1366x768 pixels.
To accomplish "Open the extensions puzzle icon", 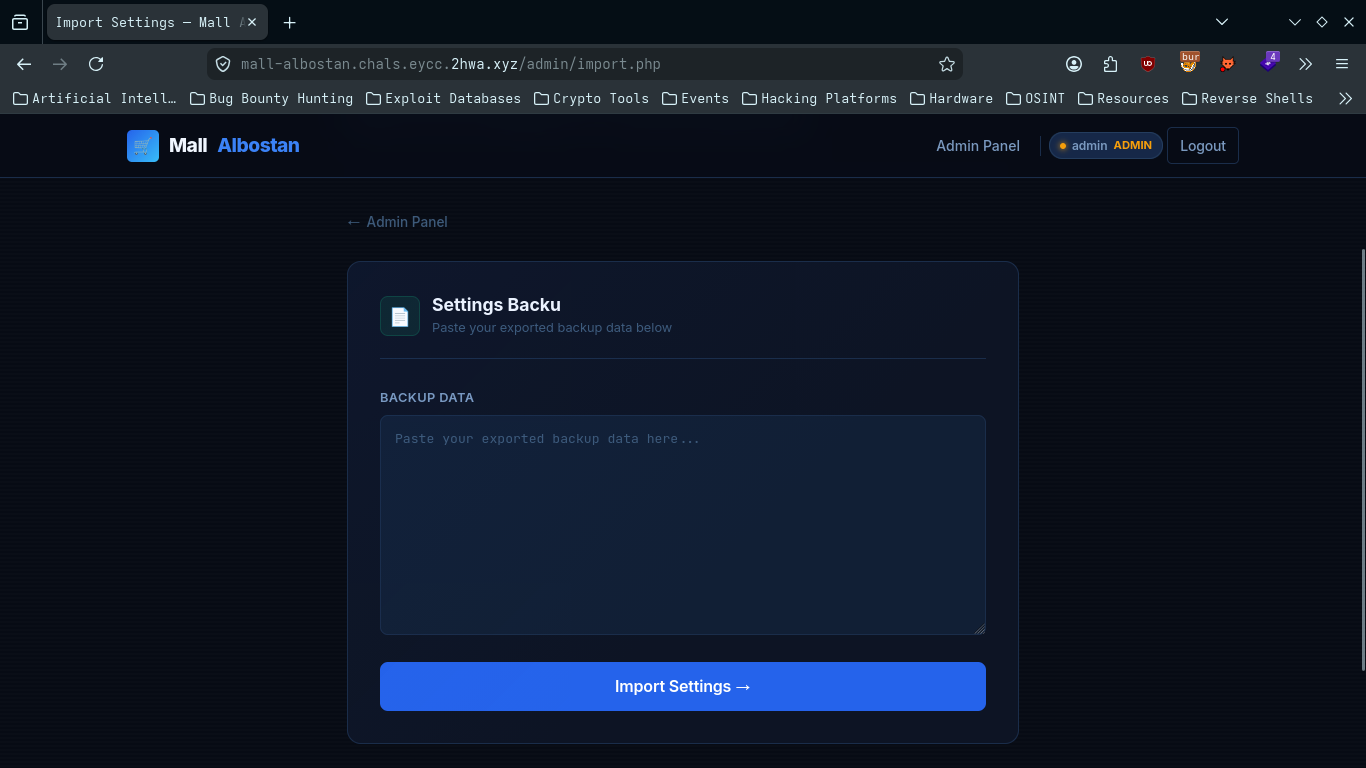I will [1110, 64].
